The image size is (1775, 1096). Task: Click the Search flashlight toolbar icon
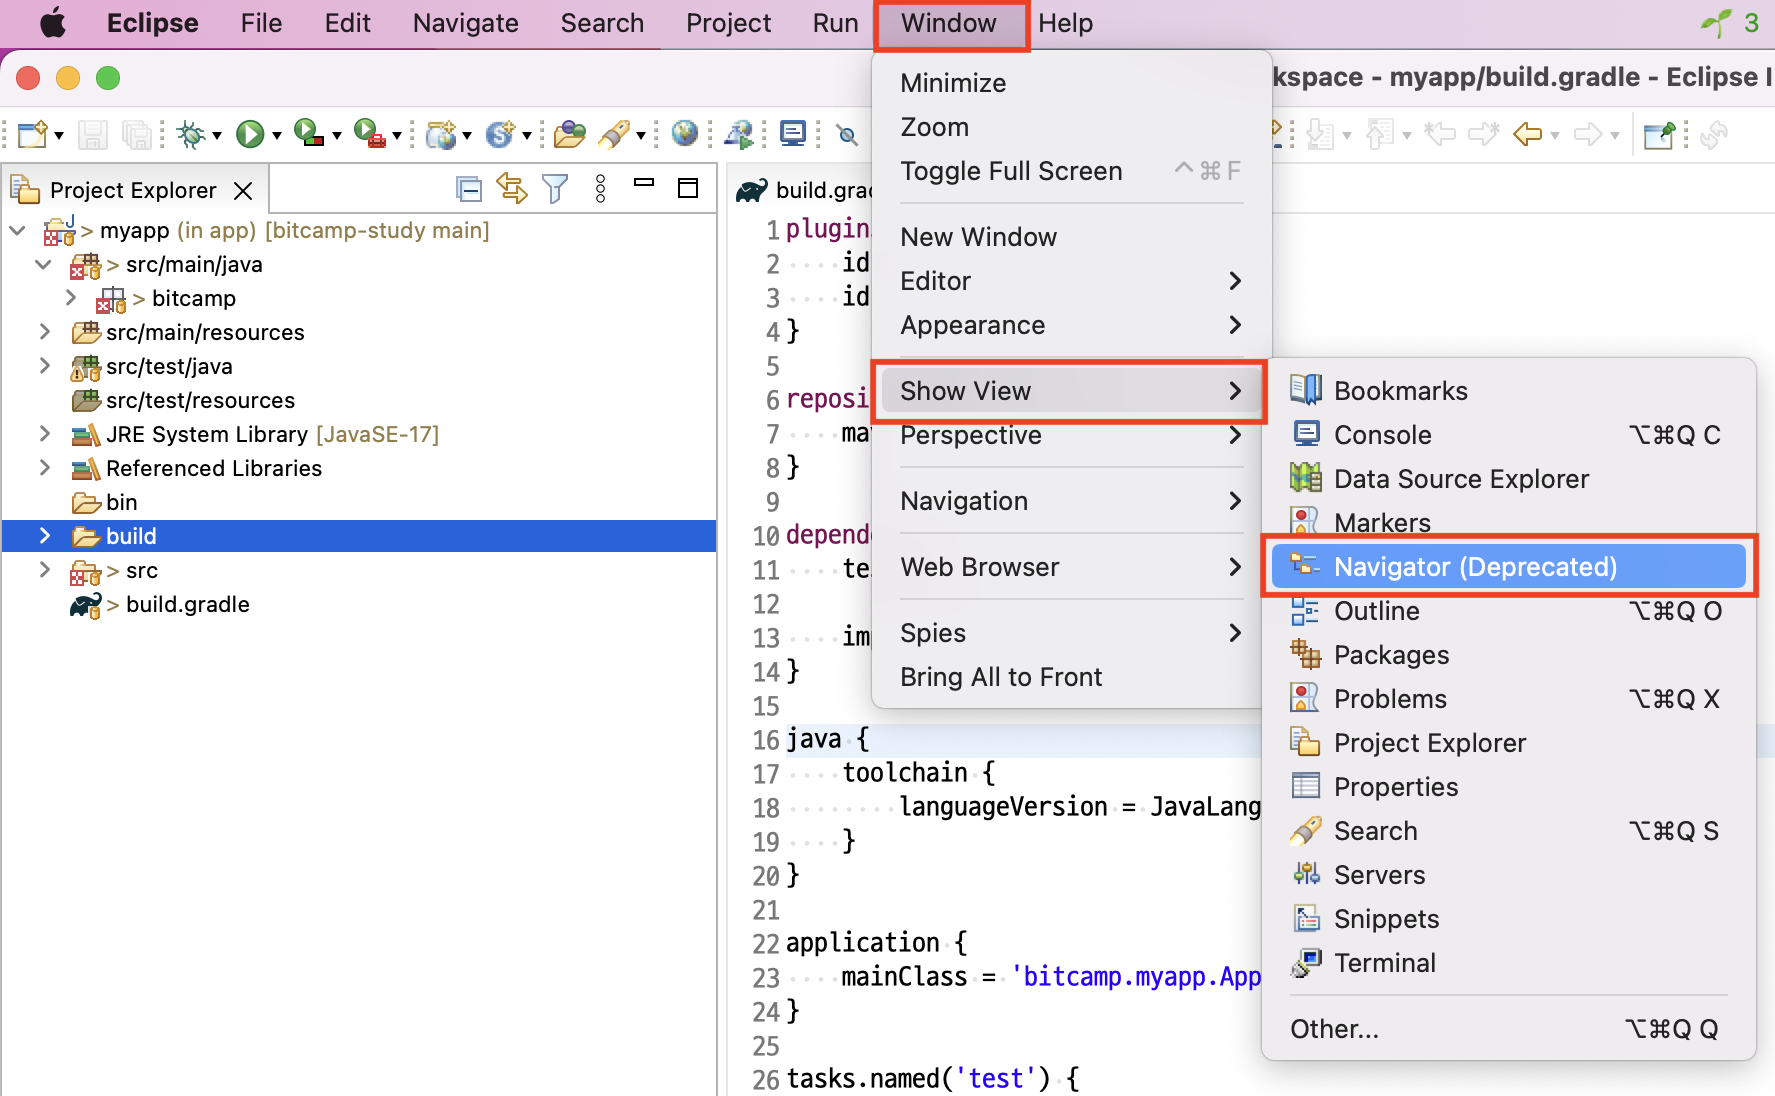614,134
